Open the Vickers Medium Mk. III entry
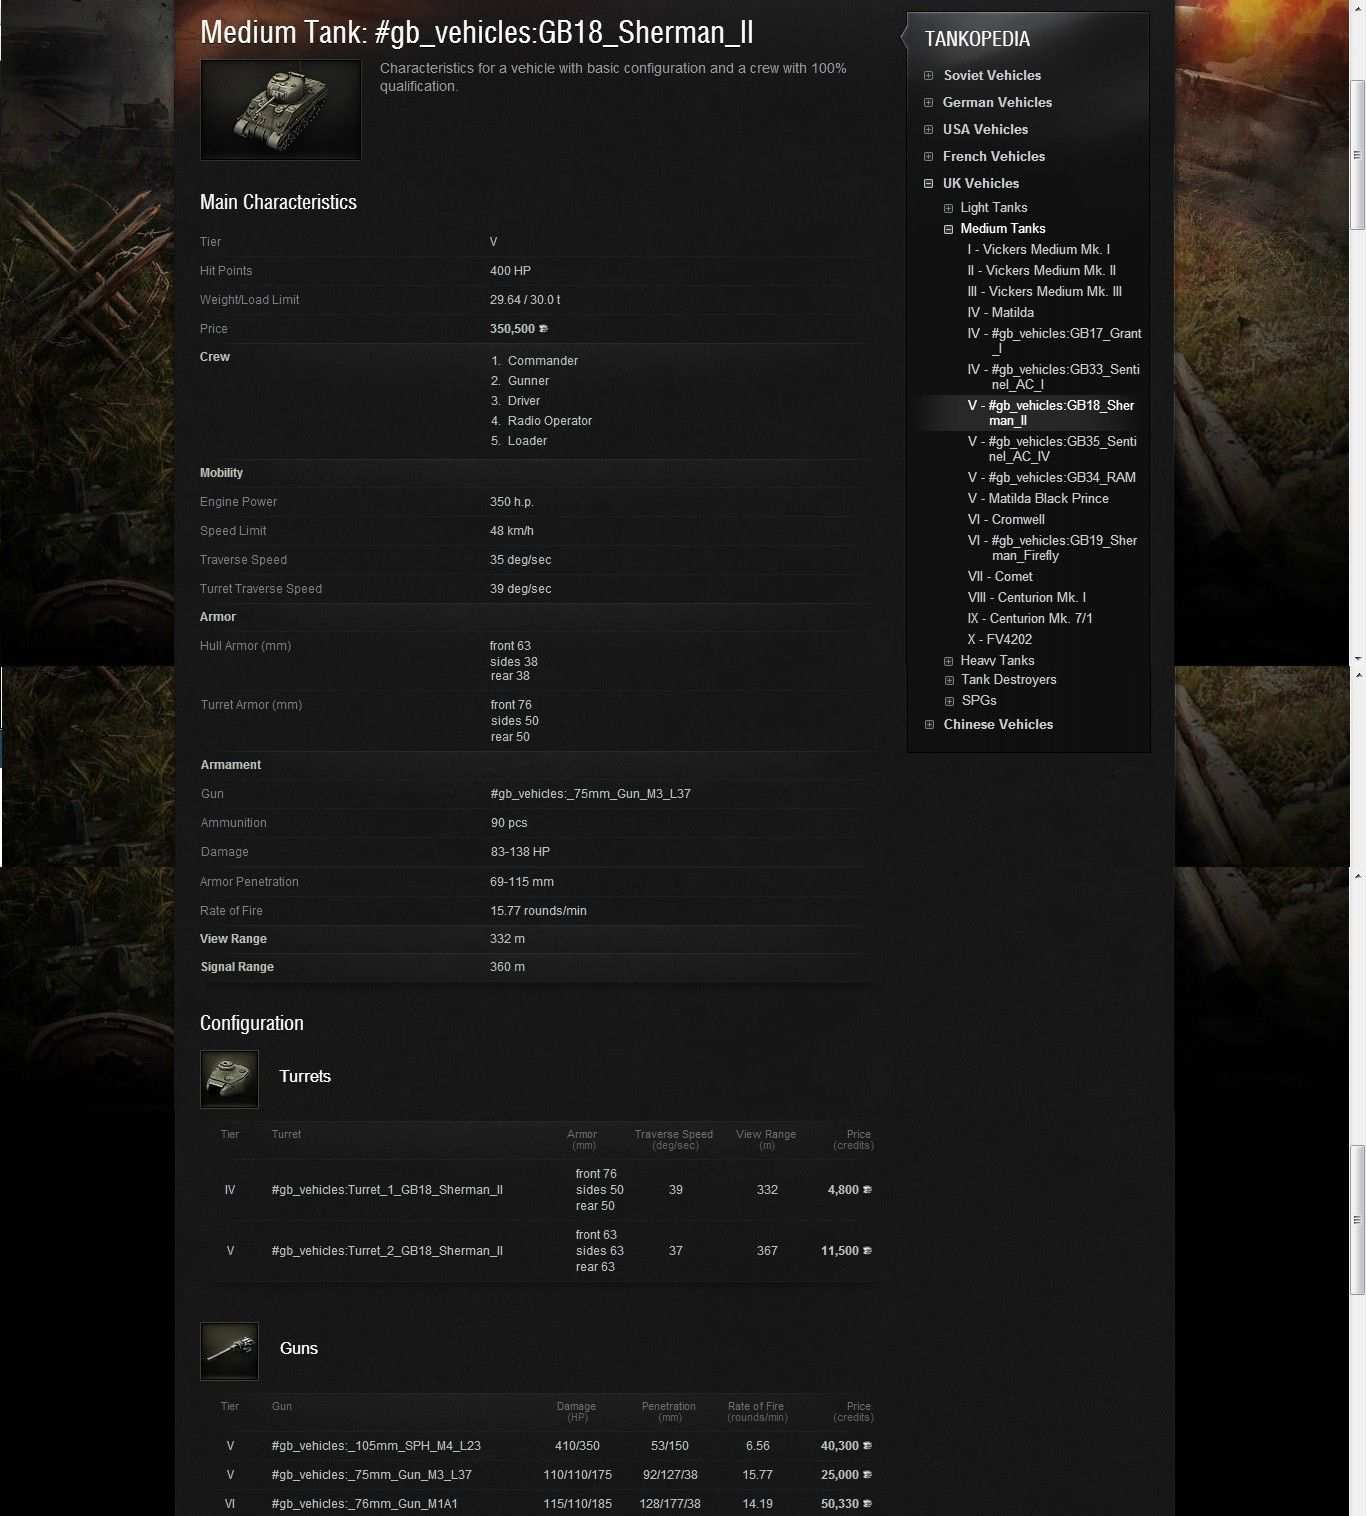The width and height of the screenshot is (1366, 1516). pyautogui.click(x=1044, y=292)
